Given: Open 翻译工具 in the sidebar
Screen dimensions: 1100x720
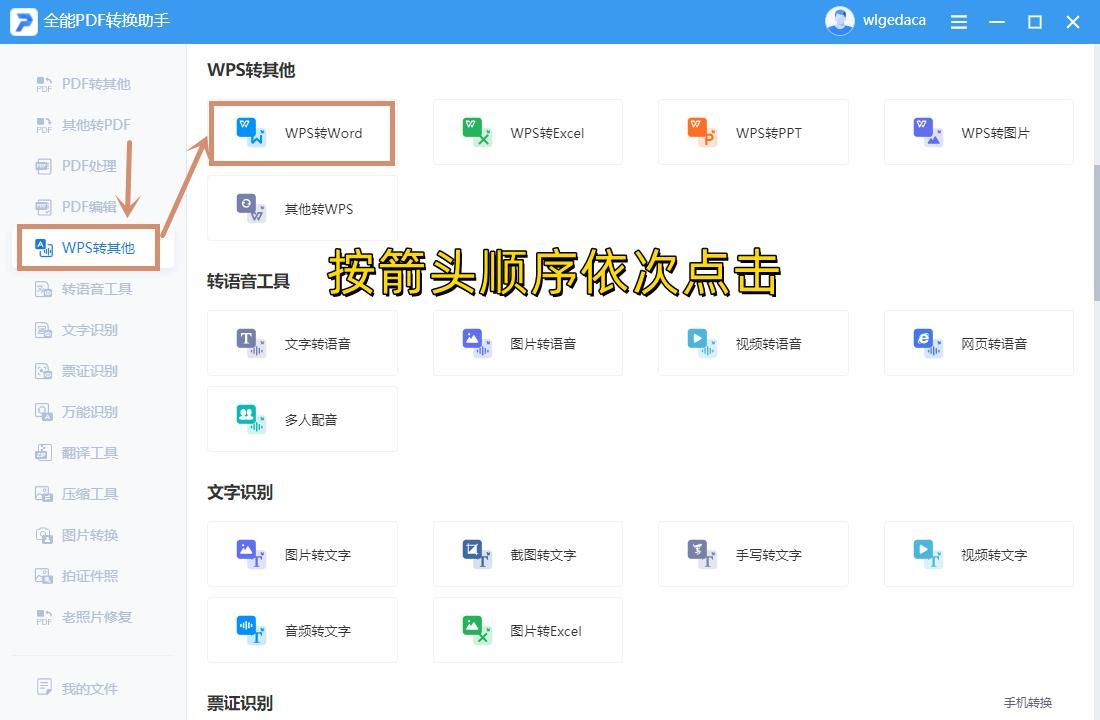Looking at the screenshot, I should [x=76, y=453].
